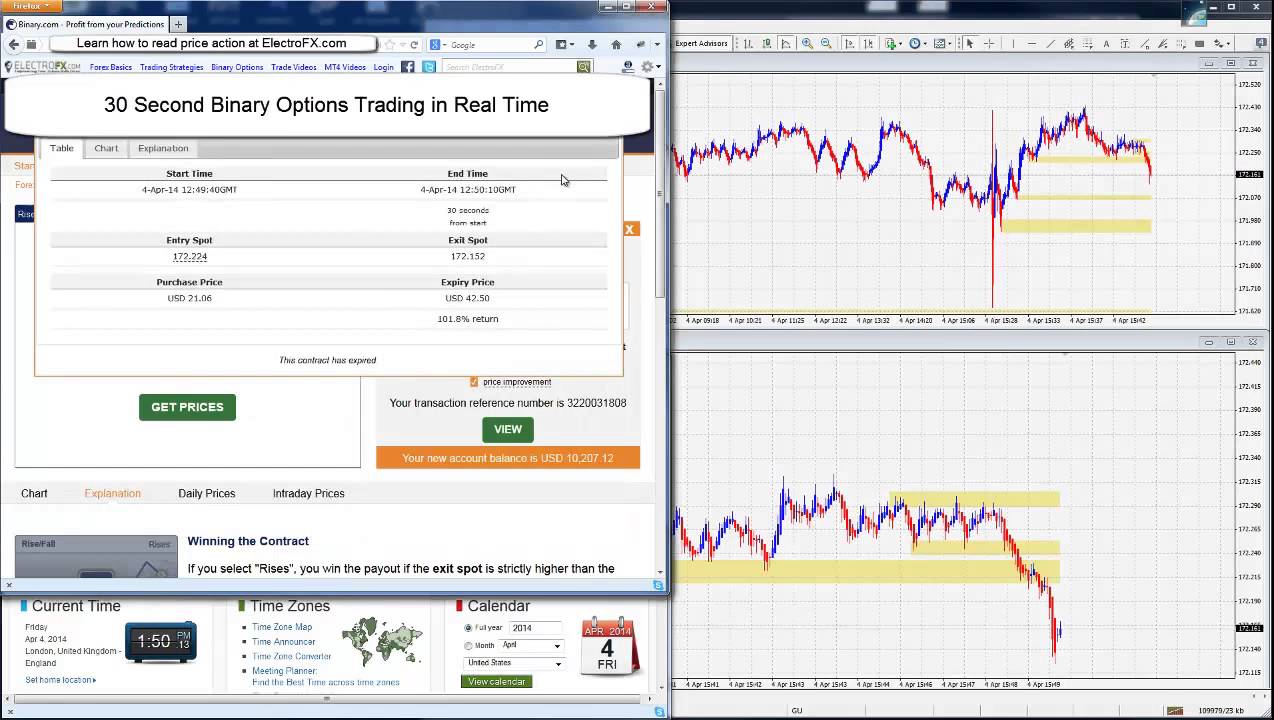Click the calendar year field showing 2014
Viewport: 1274px width, 720px height.
(x=535, y=628)
